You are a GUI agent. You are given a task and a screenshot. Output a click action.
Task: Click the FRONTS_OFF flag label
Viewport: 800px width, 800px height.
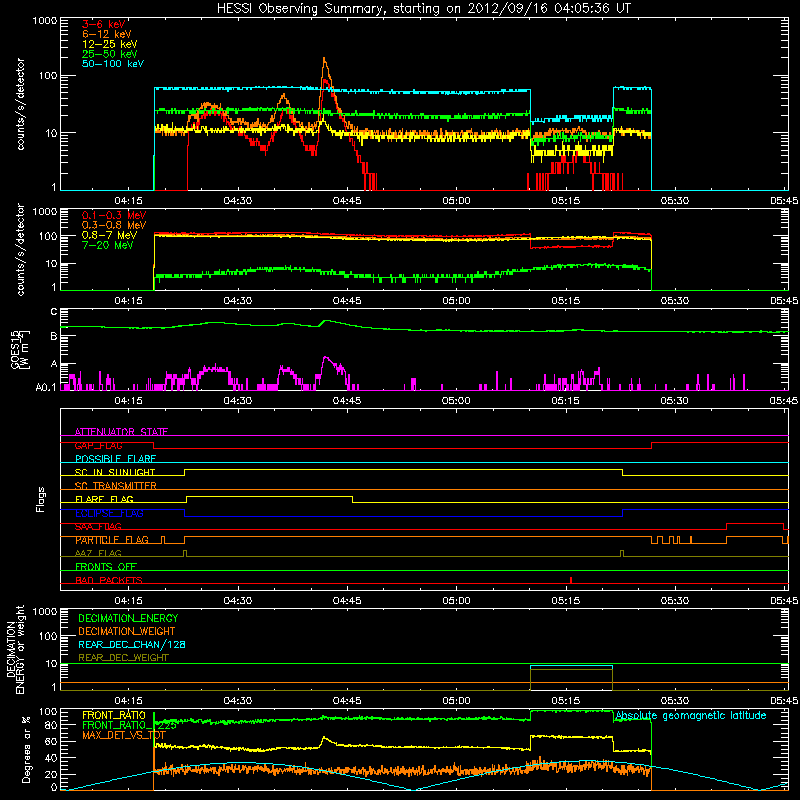click(106, 566)
